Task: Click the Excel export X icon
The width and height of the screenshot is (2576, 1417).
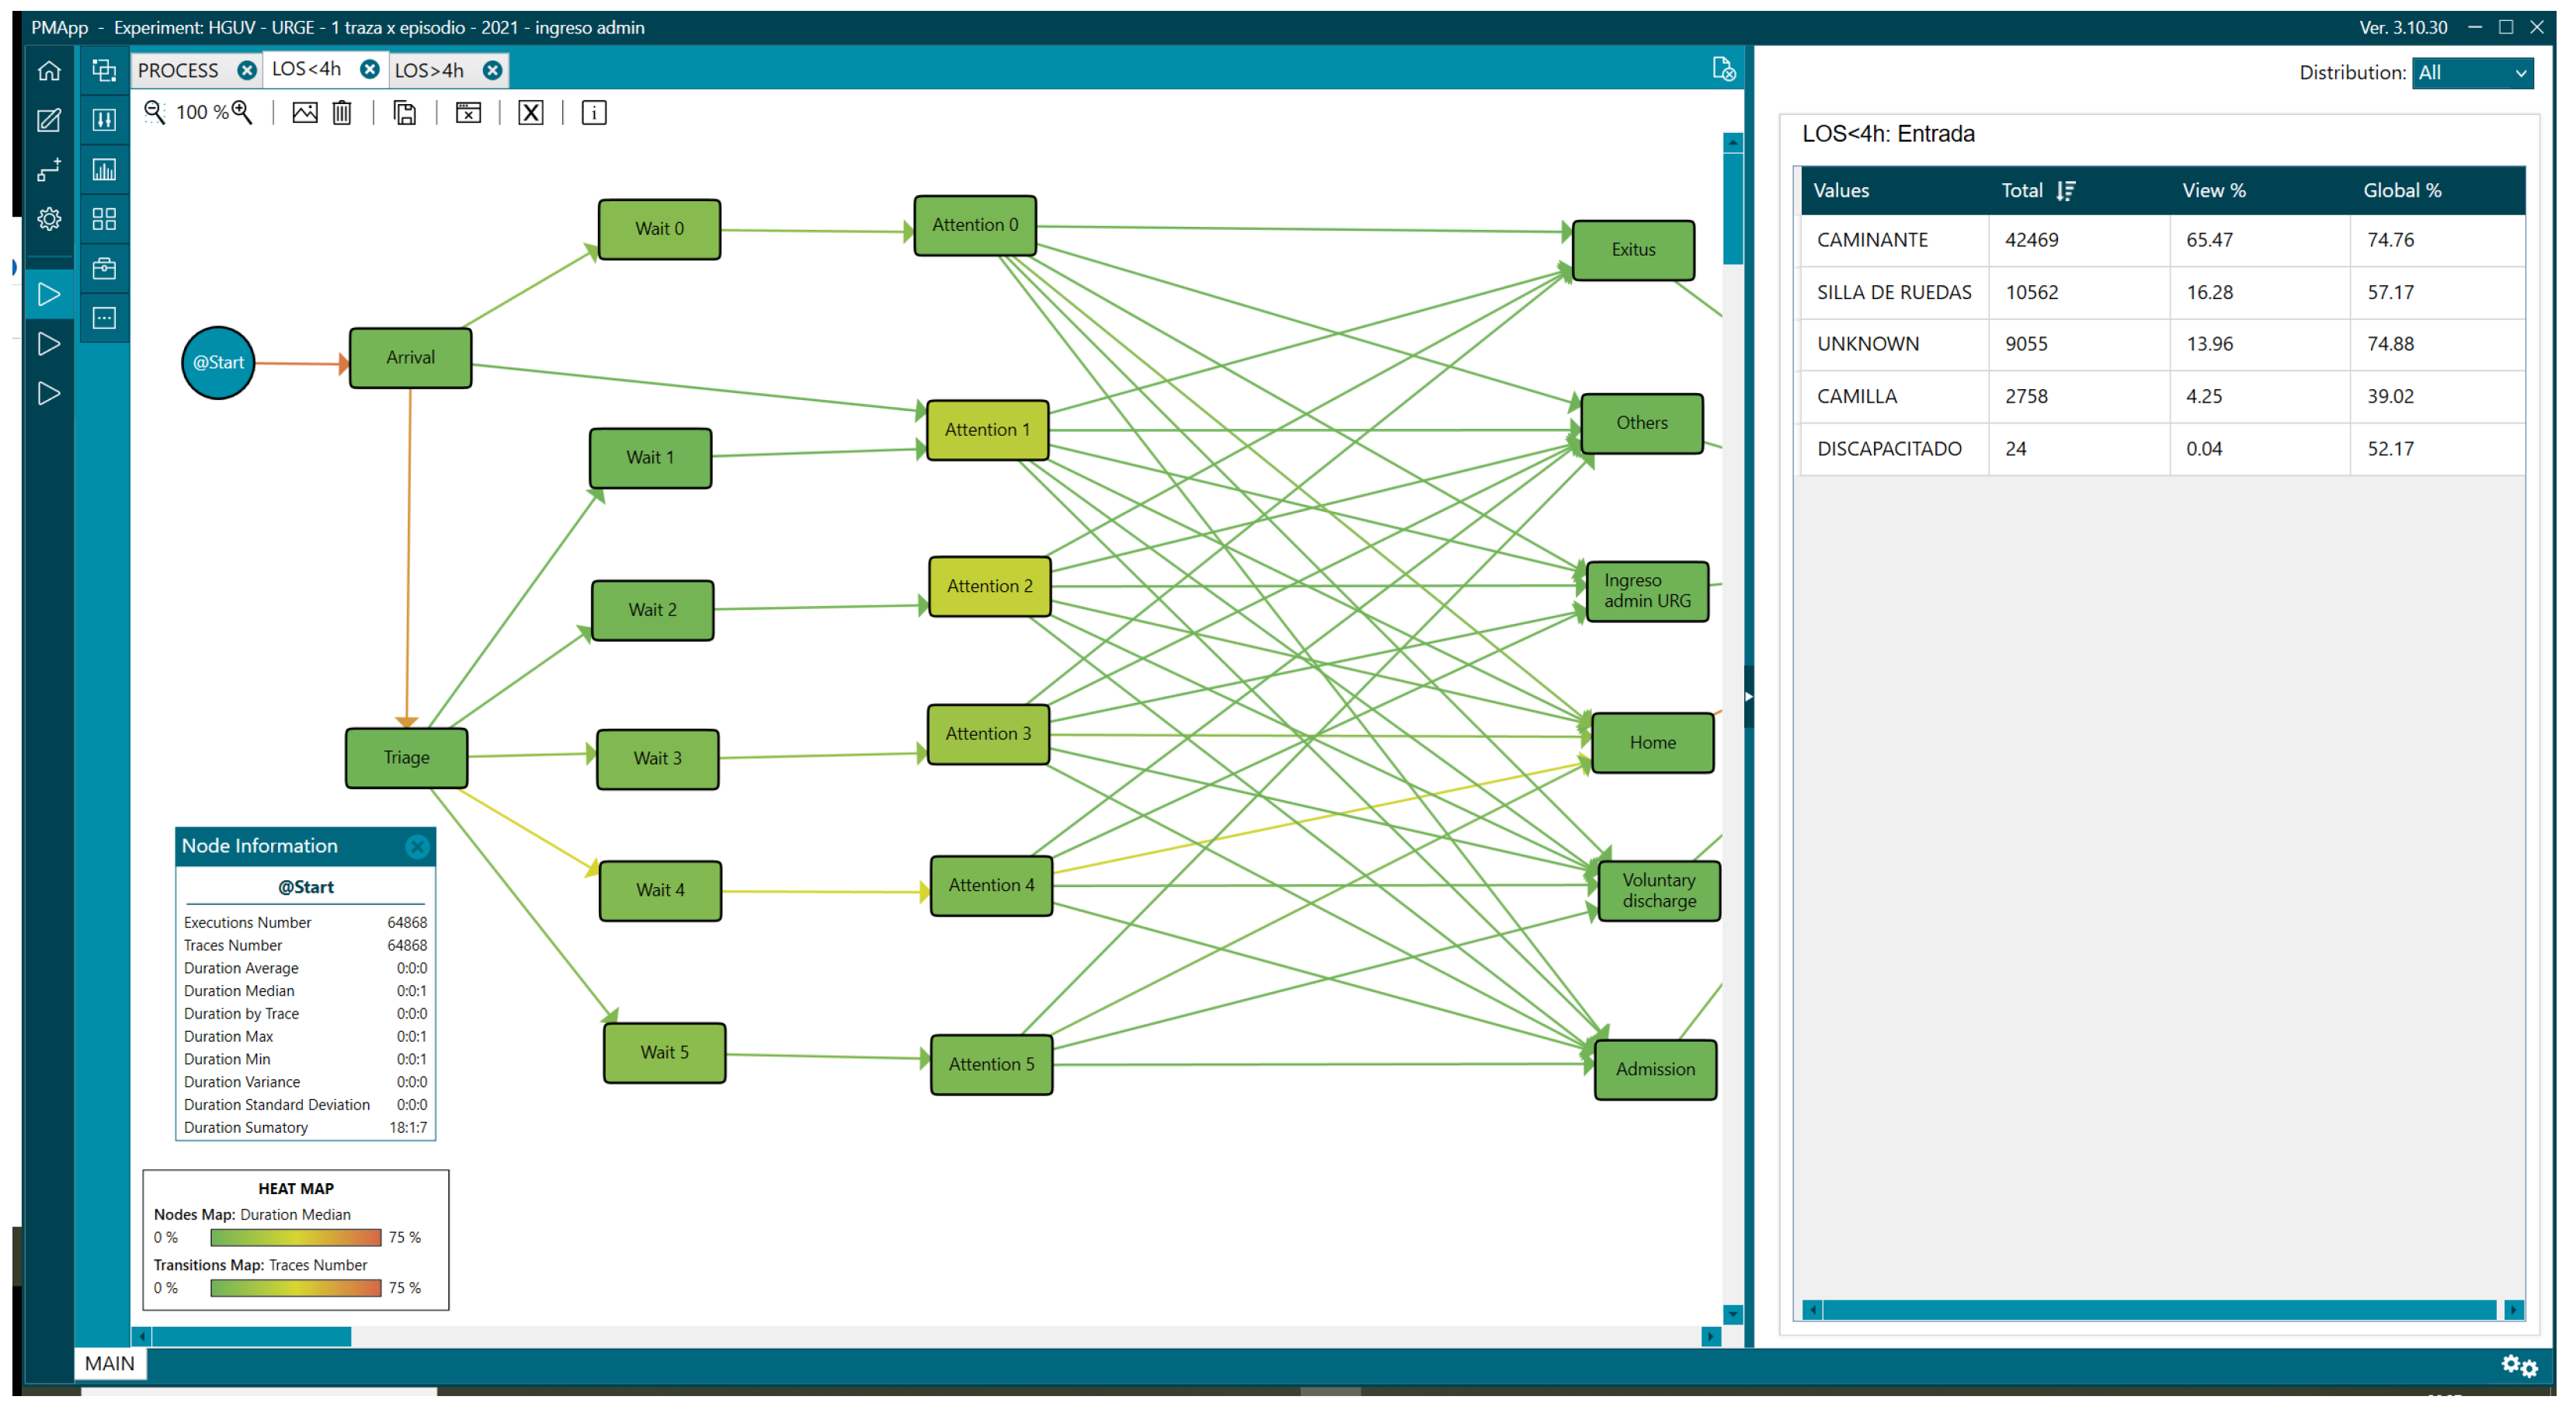Action: coord(531,113)
